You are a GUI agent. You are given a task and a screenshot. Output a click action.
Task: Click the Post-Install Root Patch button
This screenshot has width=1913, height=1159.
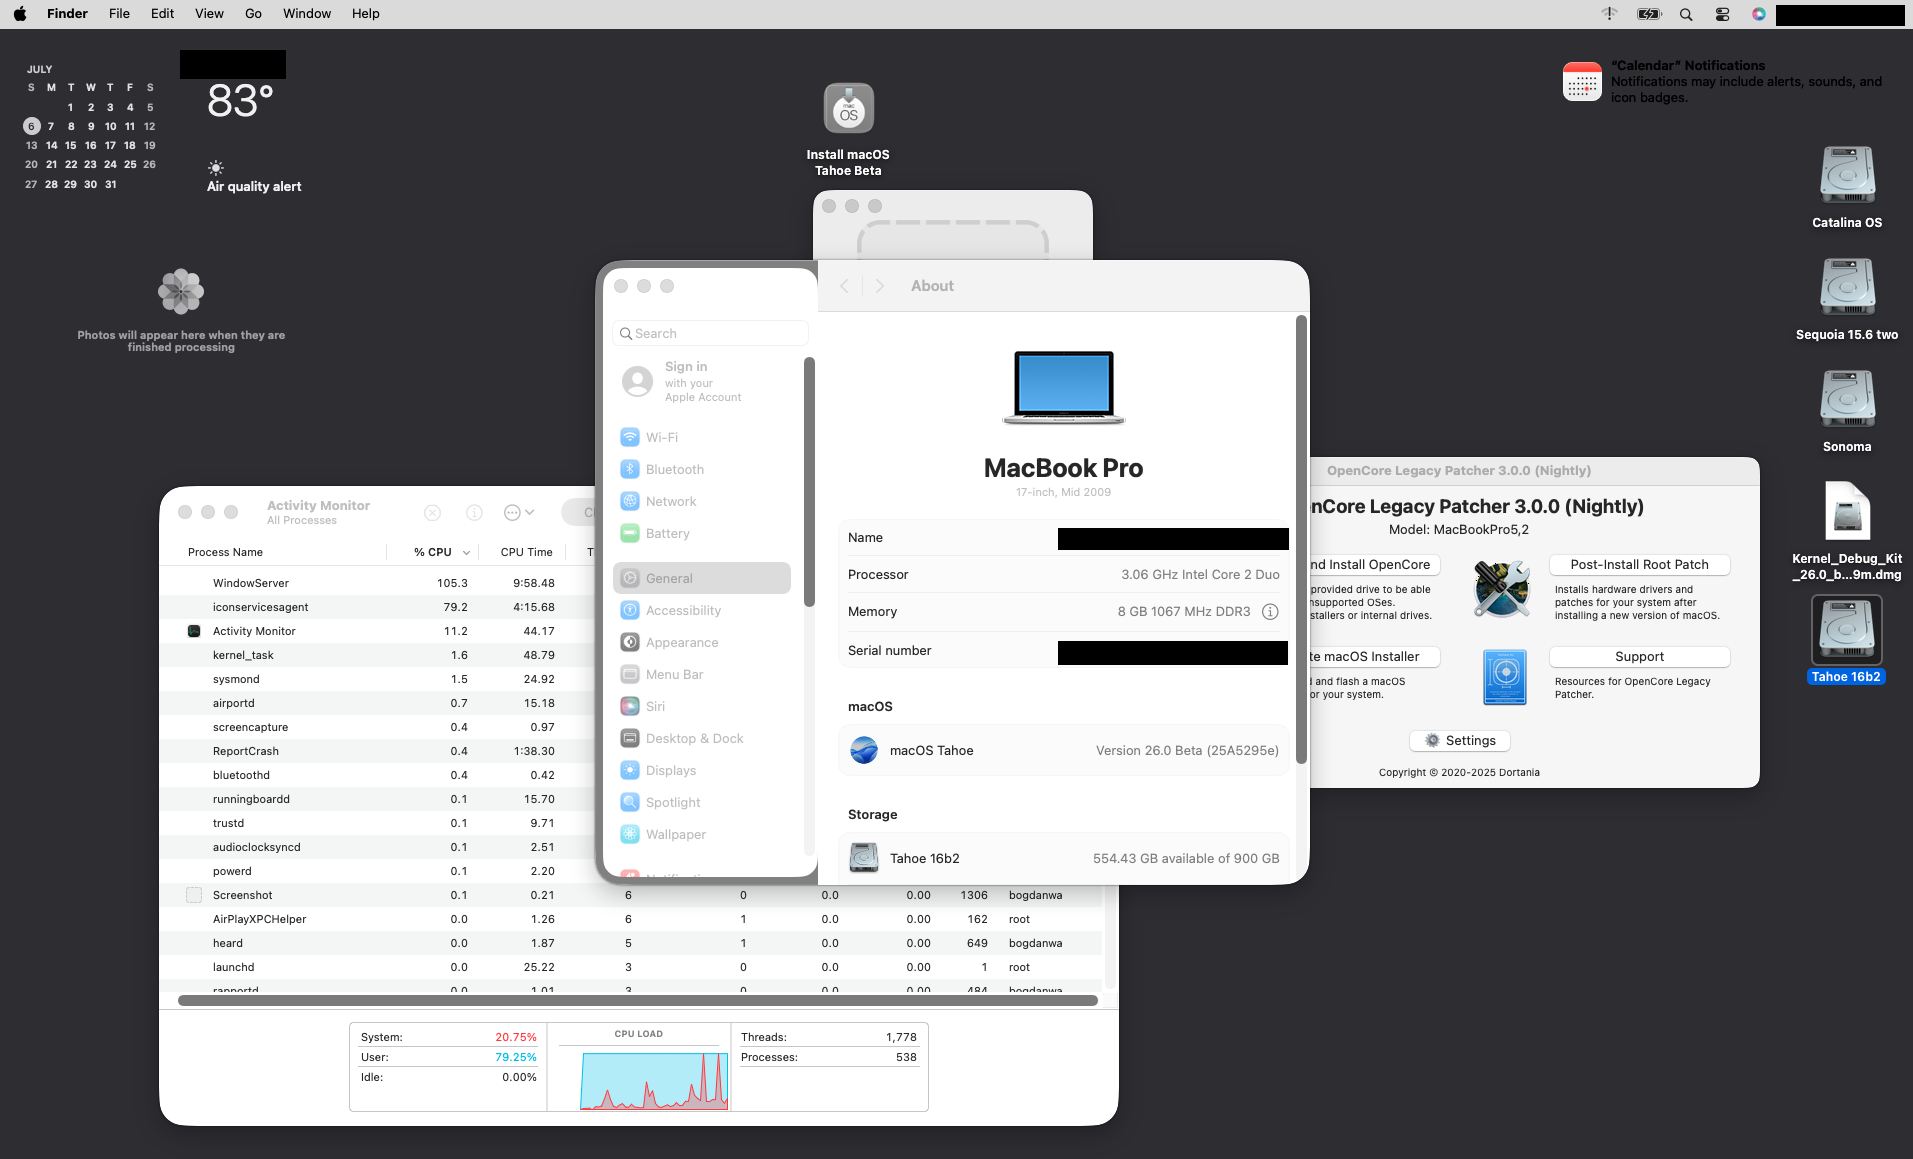point(1639,564)
